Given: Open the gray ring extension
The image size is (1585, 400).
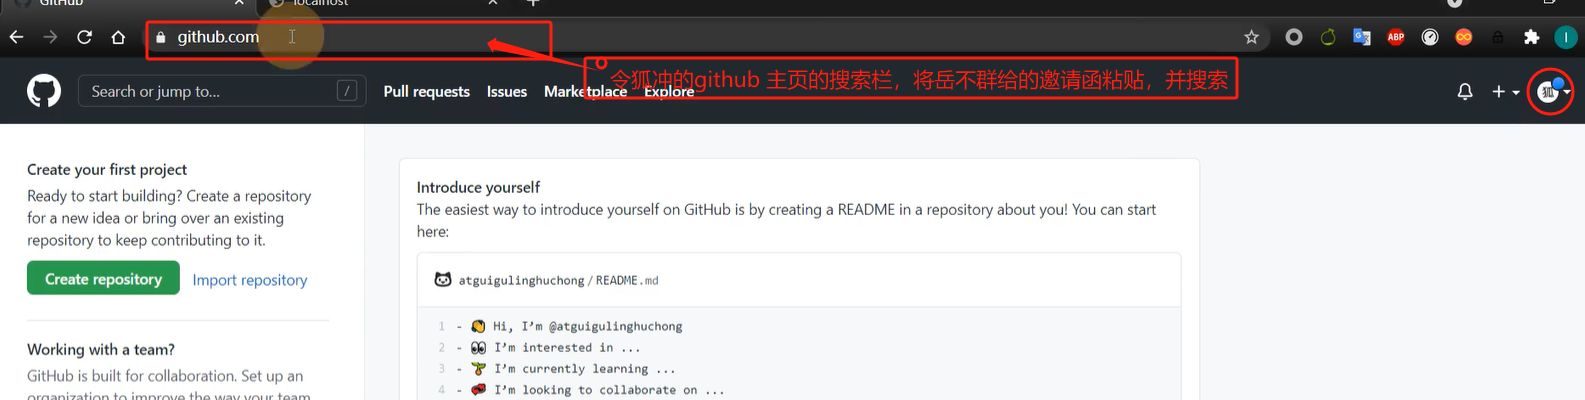Looking at the screenshot, I should [x=1294, y=37].
